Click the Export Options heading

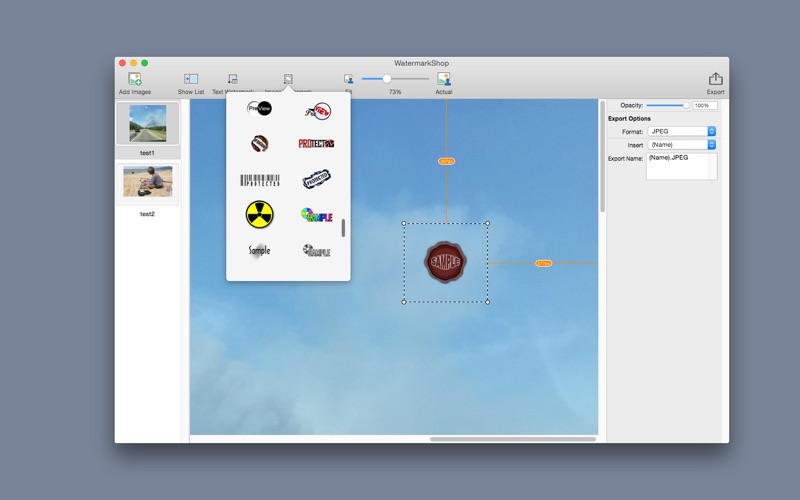click(629, 118)
